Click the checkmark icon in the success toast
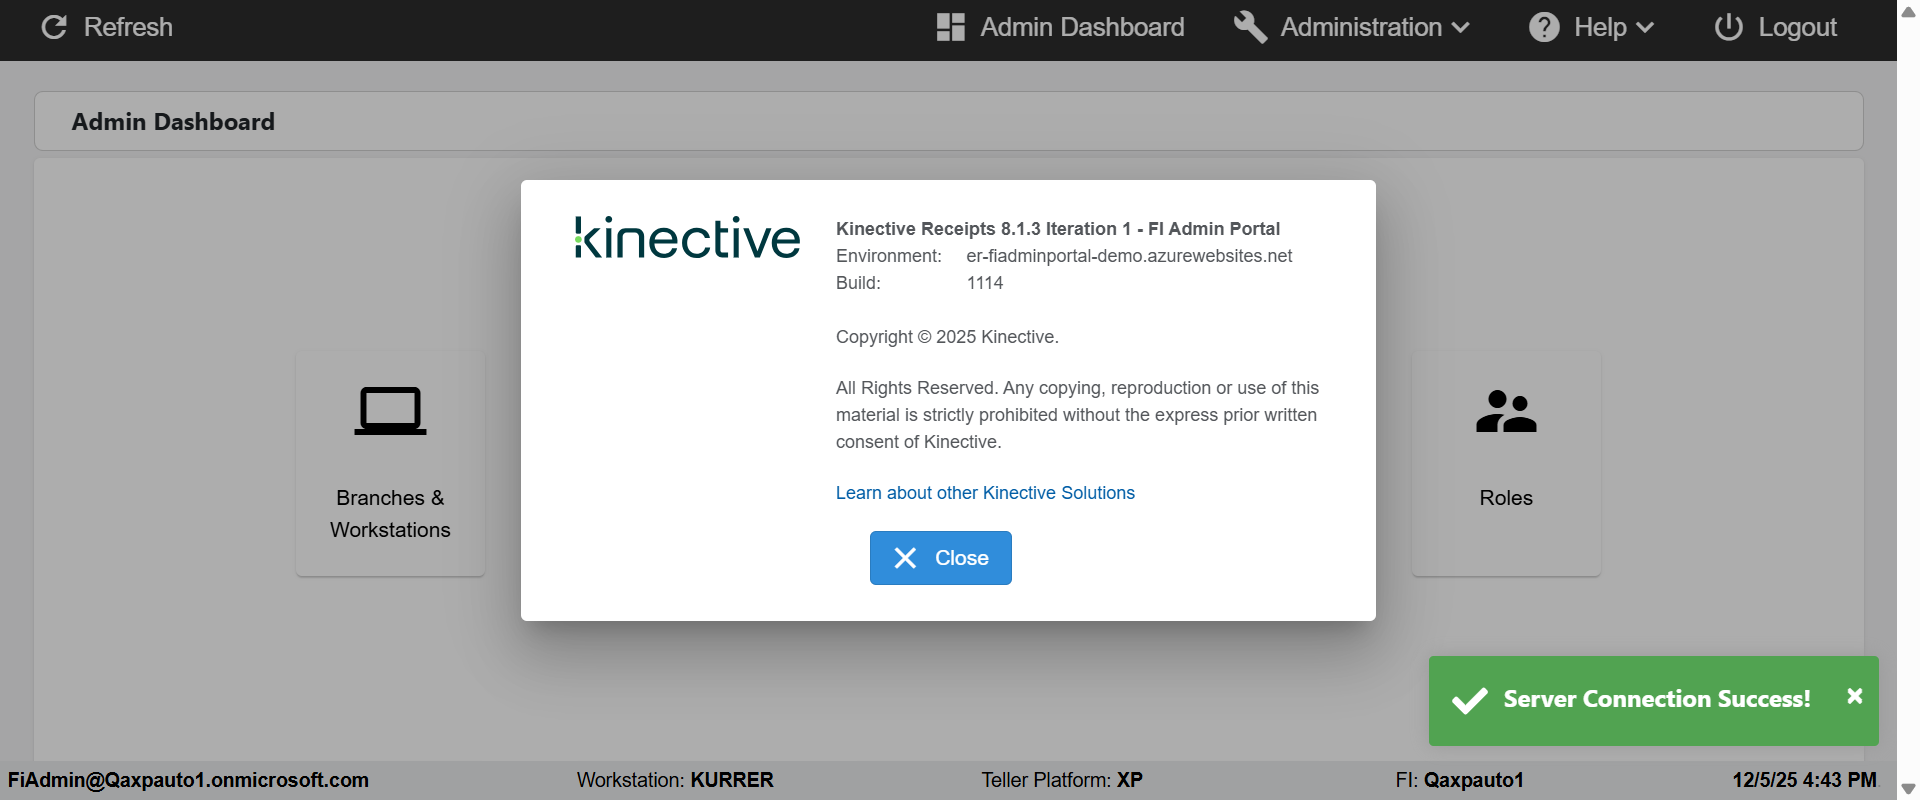The image size is (1920, 800). click(x=1469, y=701)
